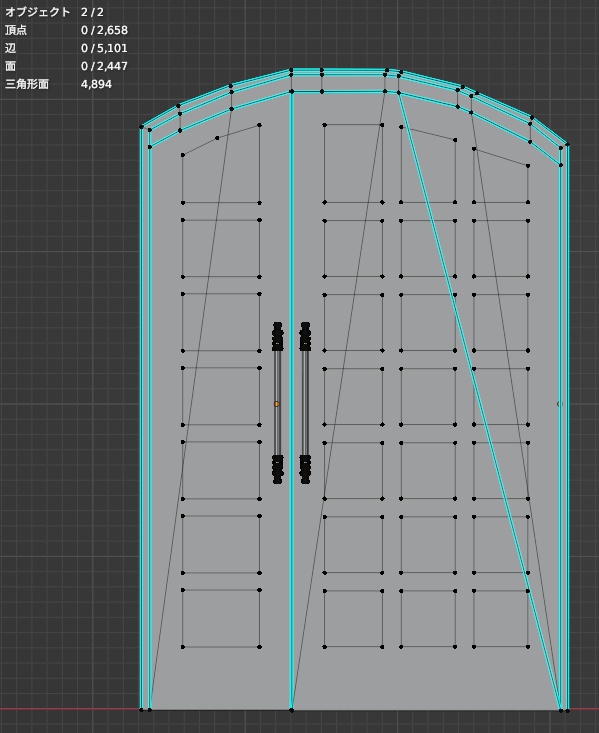Viewport: 599px width, 733px height.
Task: Click the 頂点 0 / 2,658 statistic
Action: (x=66, y=30)
